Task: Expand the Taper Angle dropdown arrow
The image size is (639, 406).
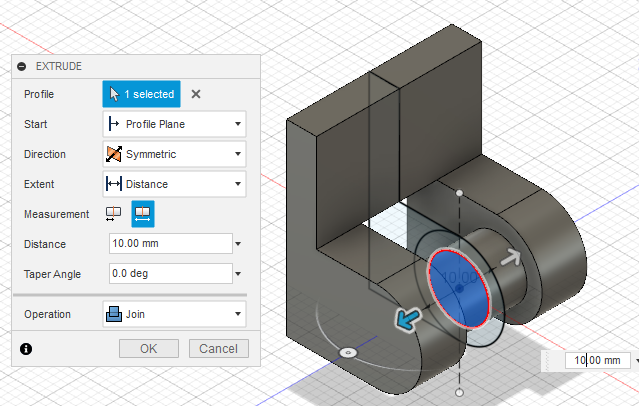Action: (238, 274)
